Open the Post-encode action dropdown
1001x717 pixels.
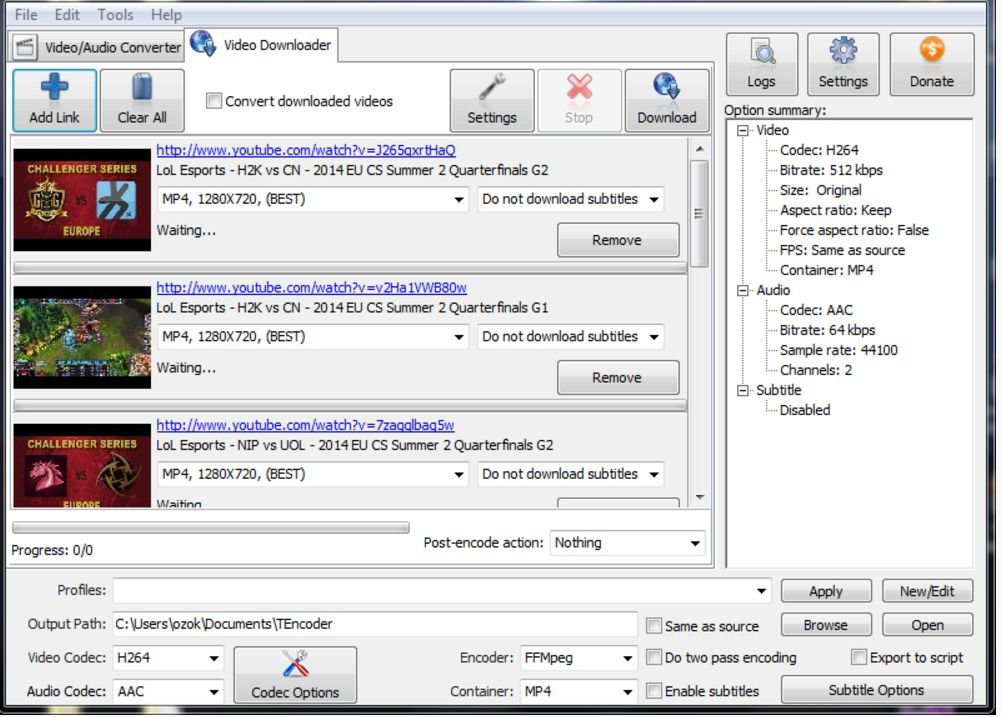coord(695,543)
